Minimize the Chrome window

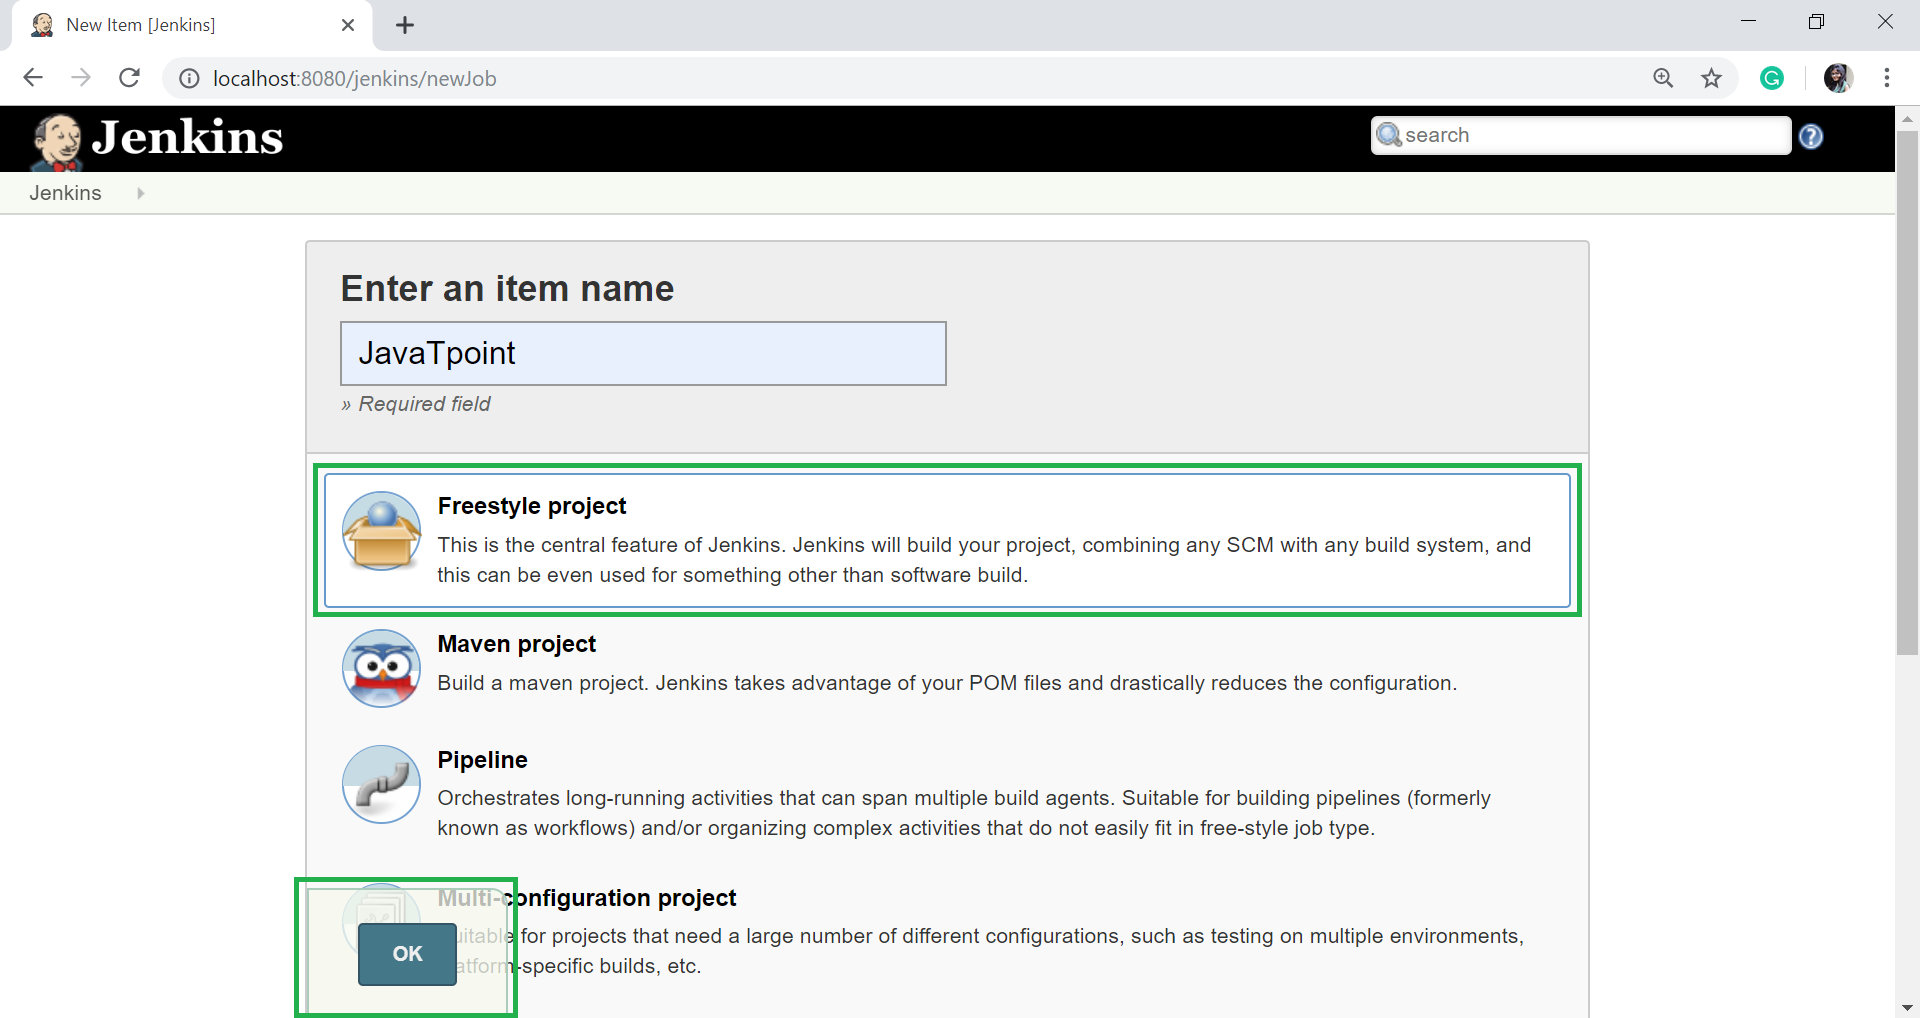click(x=1749, y=21)
